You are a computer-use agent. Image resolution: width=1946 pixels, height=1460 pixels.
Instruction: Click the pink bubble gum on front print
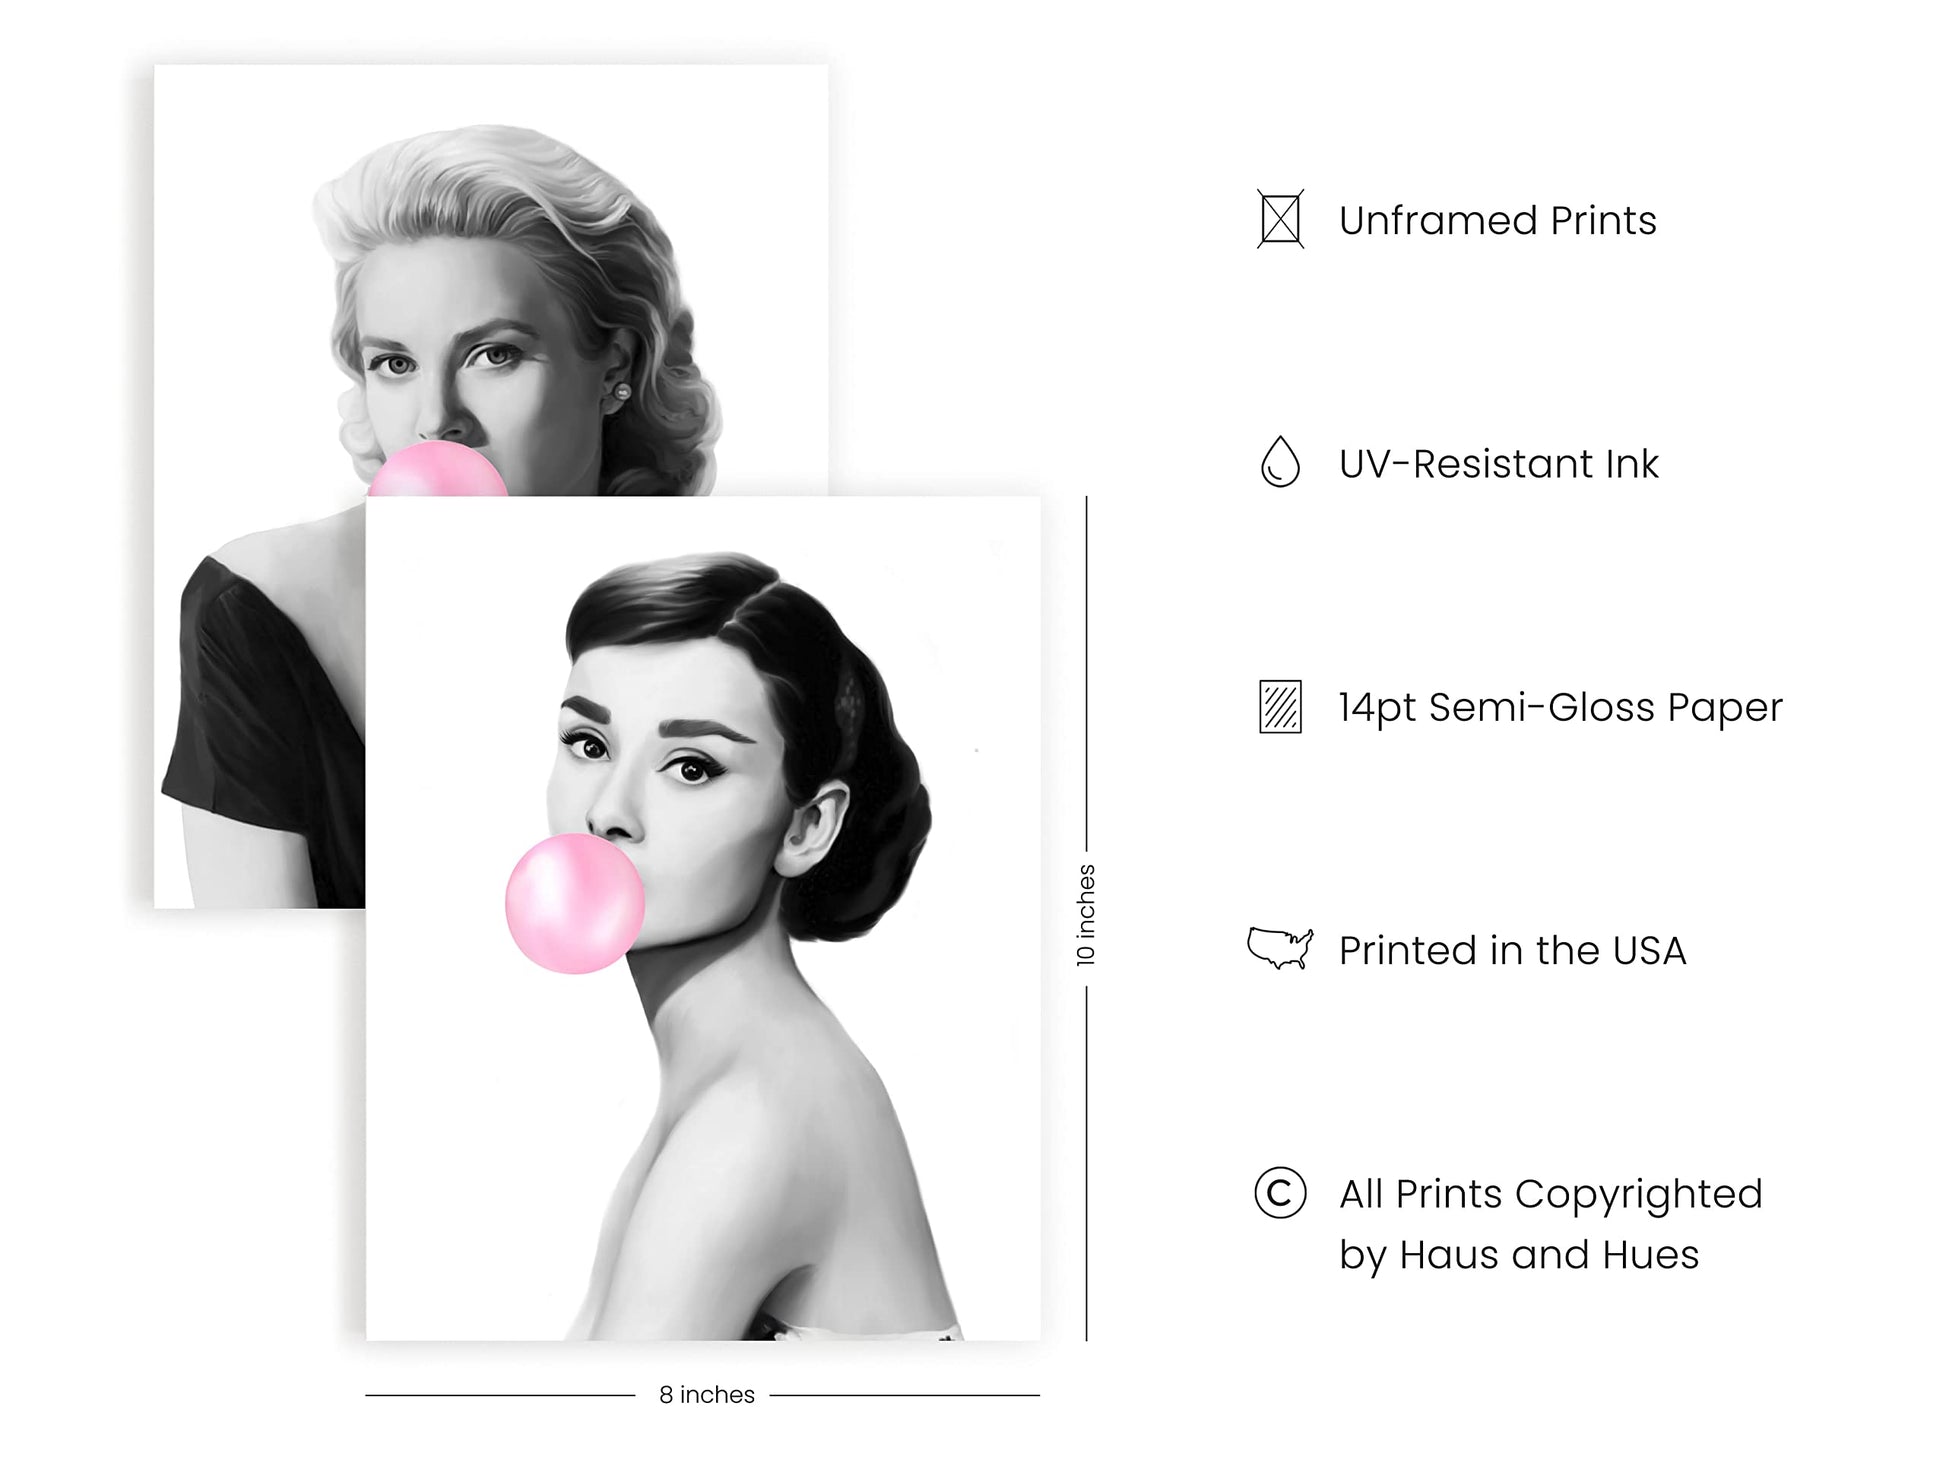click(575, 903)
